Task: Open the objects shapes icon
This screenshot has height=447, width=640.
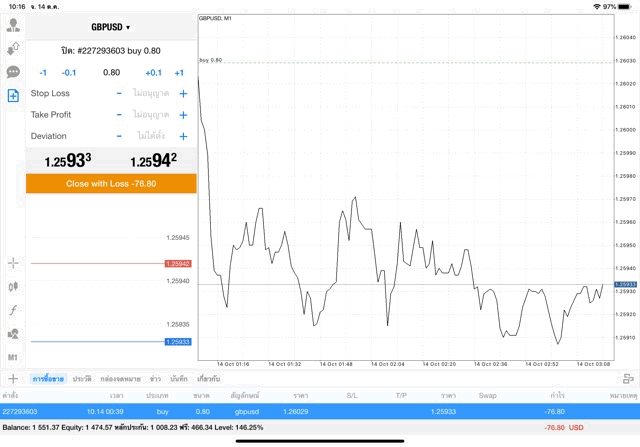Action: (13, 334)
